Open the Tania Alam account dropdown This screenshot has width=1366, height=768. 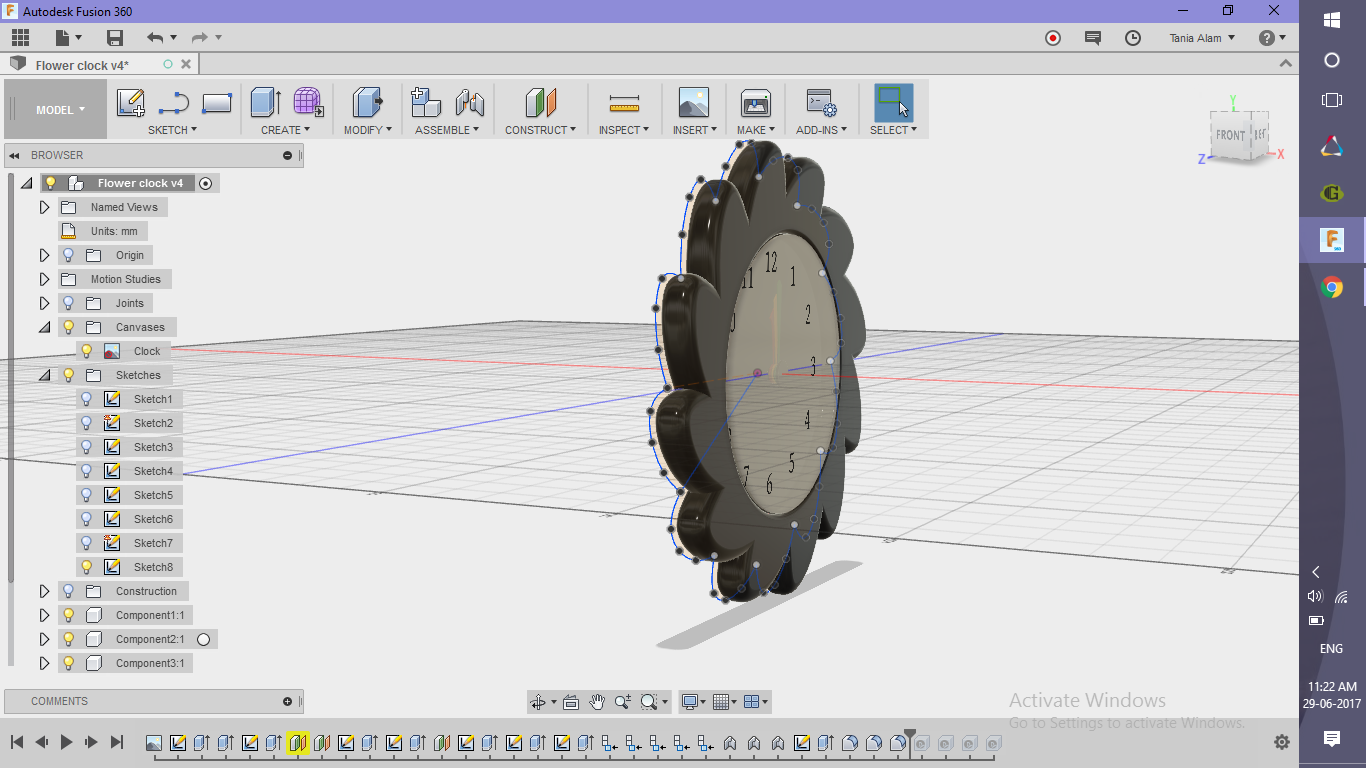[x=1202, y=38]
